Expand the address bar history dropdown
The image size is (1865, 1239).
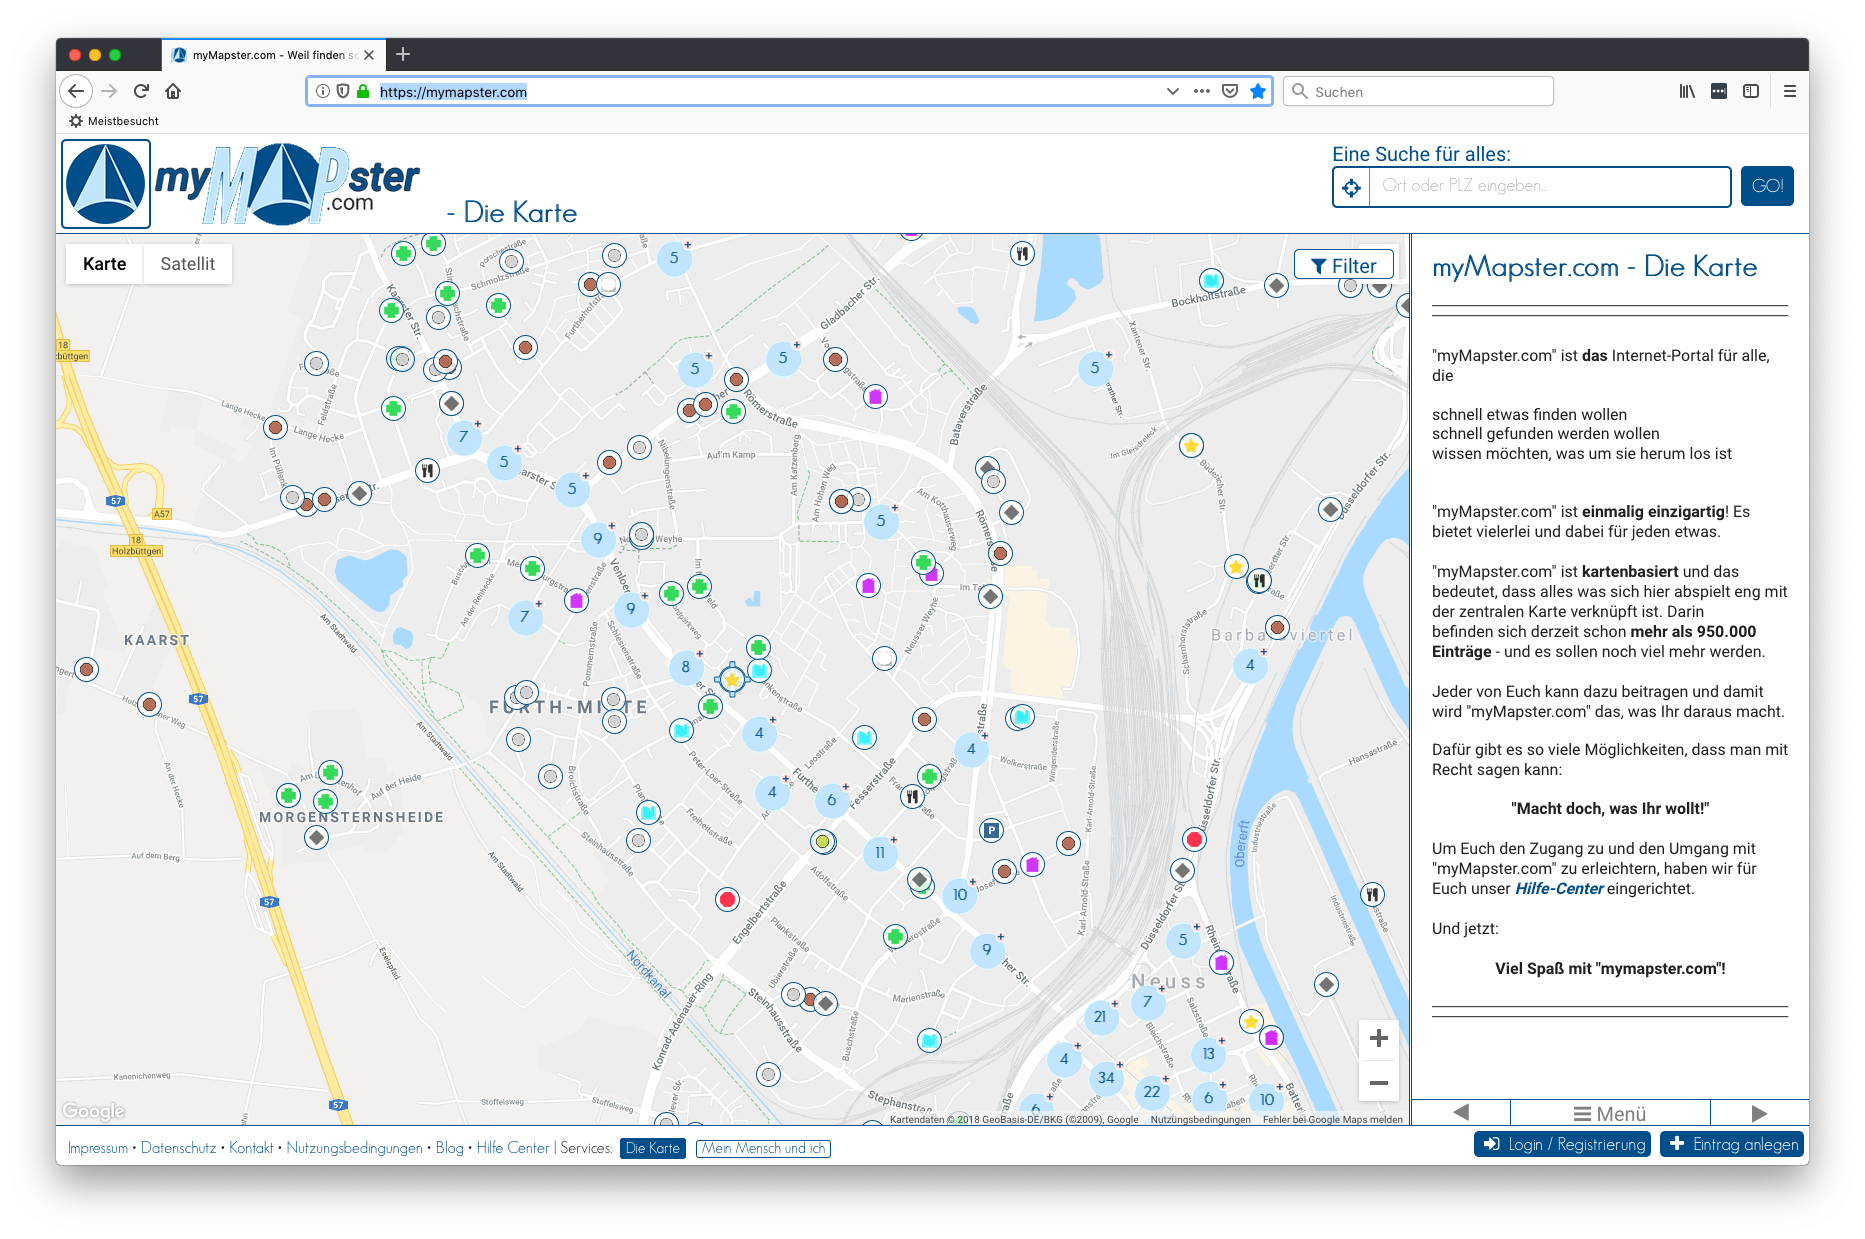tap(1172, 91)
